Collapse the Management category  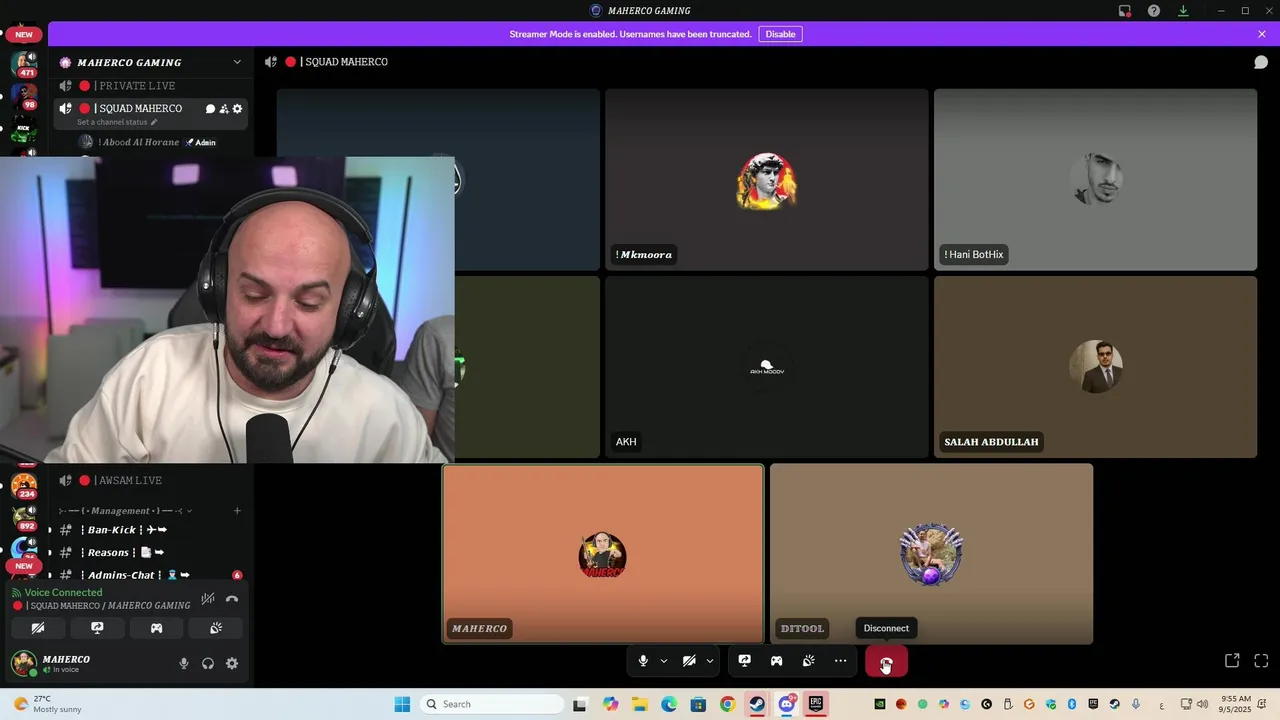125,511
